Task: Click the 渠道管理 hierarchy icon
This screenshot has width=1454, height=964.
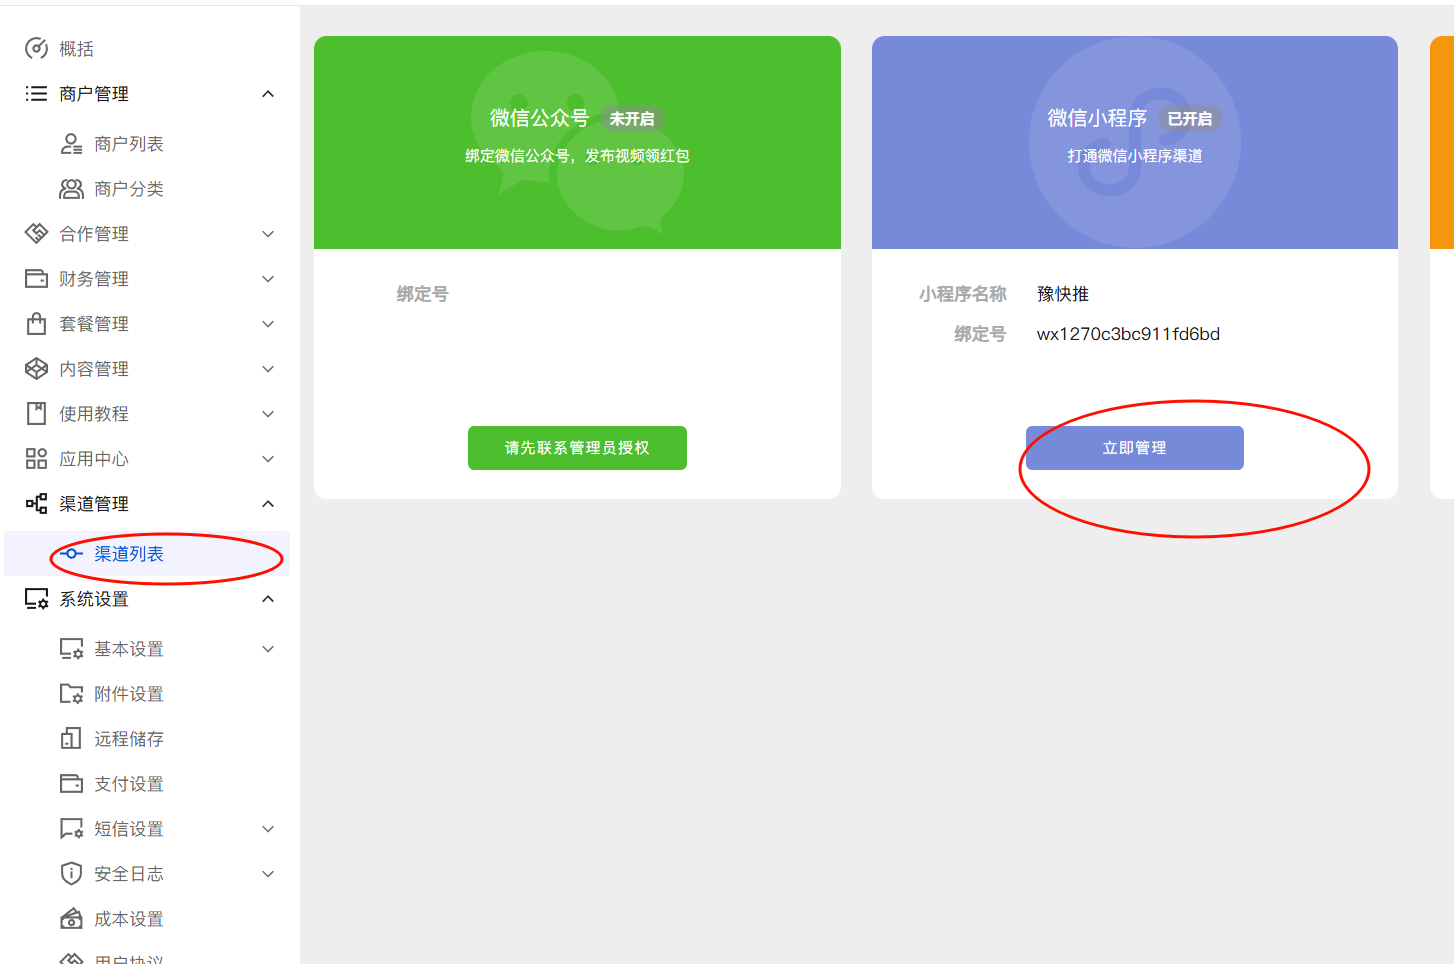Action: 36,503
